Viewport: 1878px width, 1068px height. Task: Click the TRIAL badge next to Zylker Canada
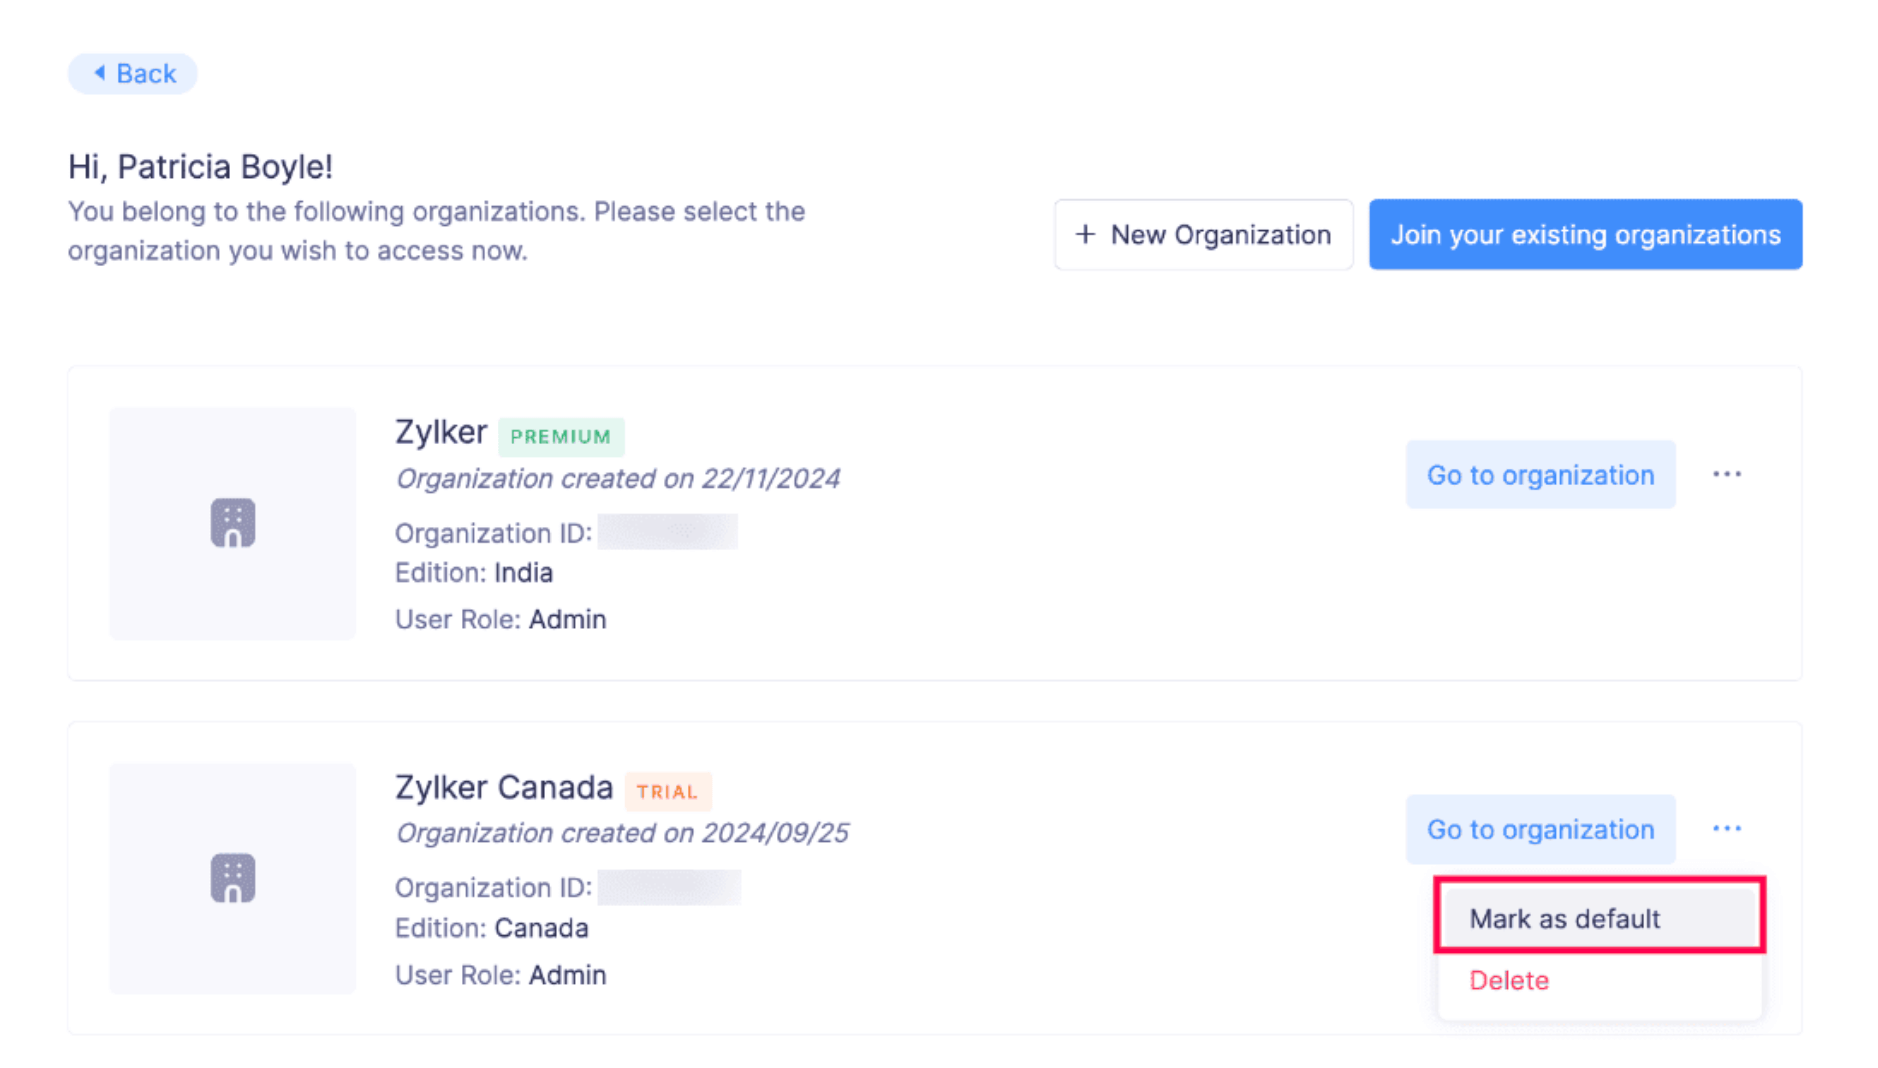(x=668, y=791)
